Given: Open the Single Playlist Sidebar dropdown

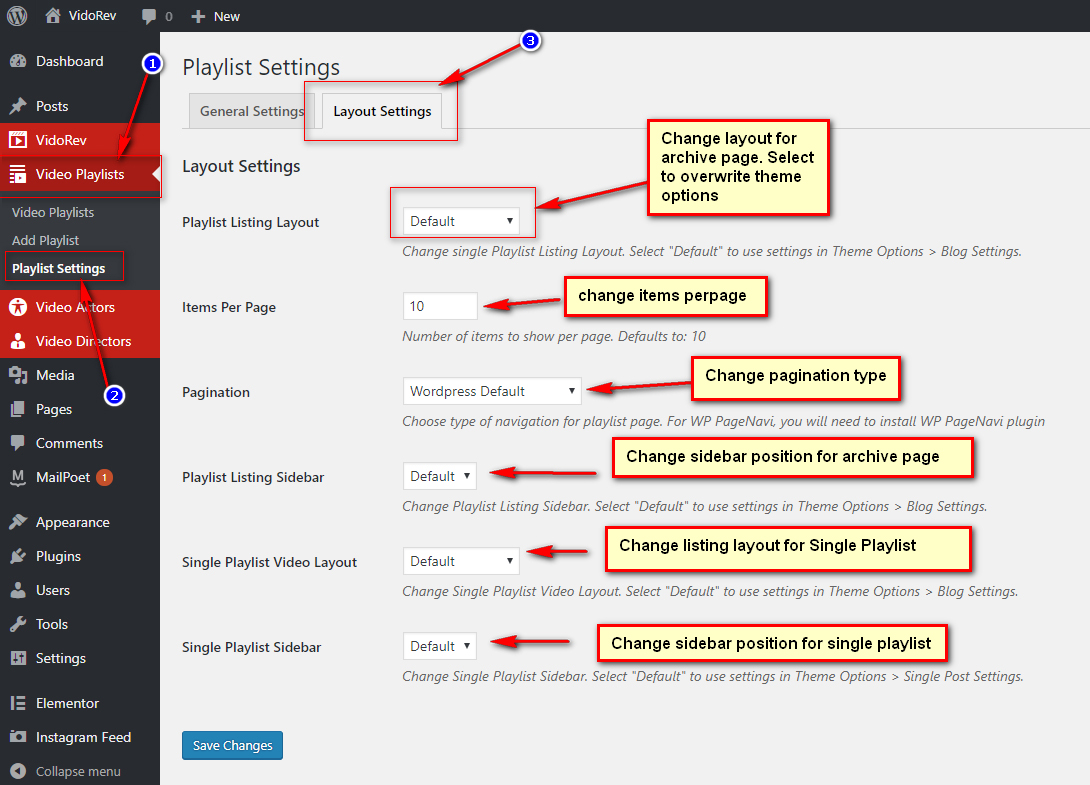Looking at the screenshot, I should (440, 646).
